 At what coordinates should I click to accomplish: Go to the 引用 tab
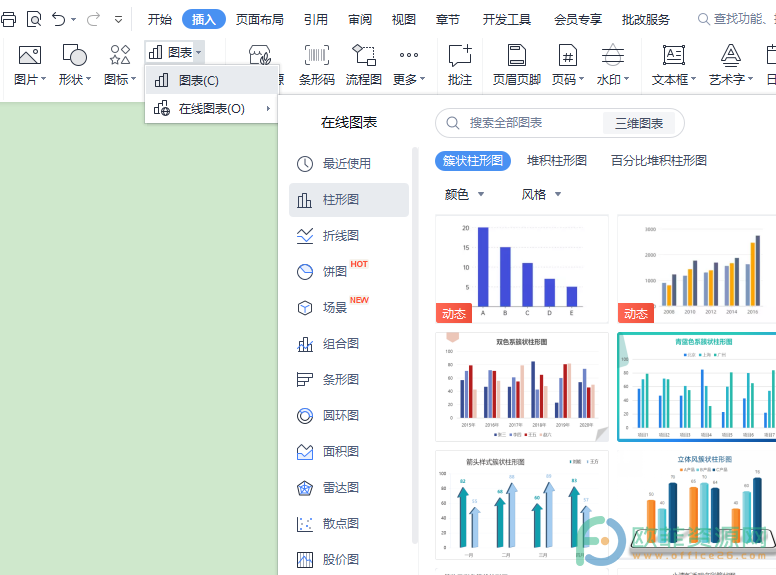point(316,19)
